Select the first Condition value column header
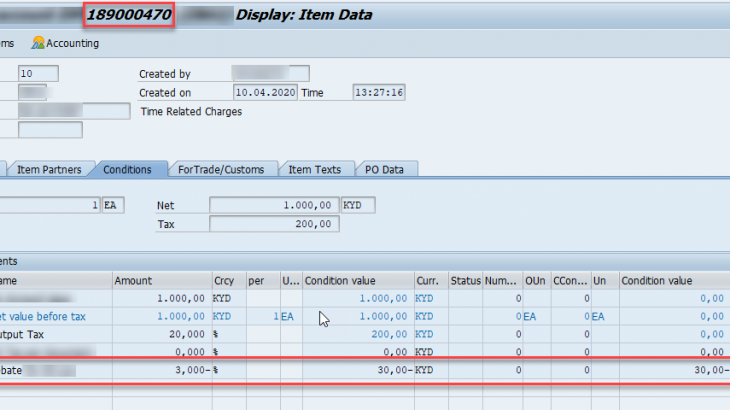Image resolution: width=730 pixels, height=410 pixels. (x=358, y=281)
